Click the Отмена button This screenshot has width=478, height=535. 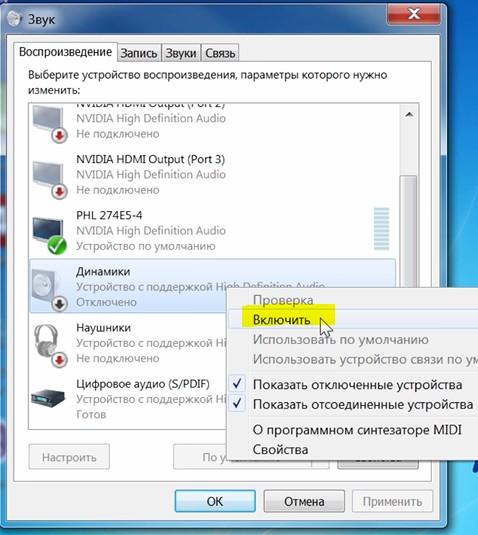point(304,501)
